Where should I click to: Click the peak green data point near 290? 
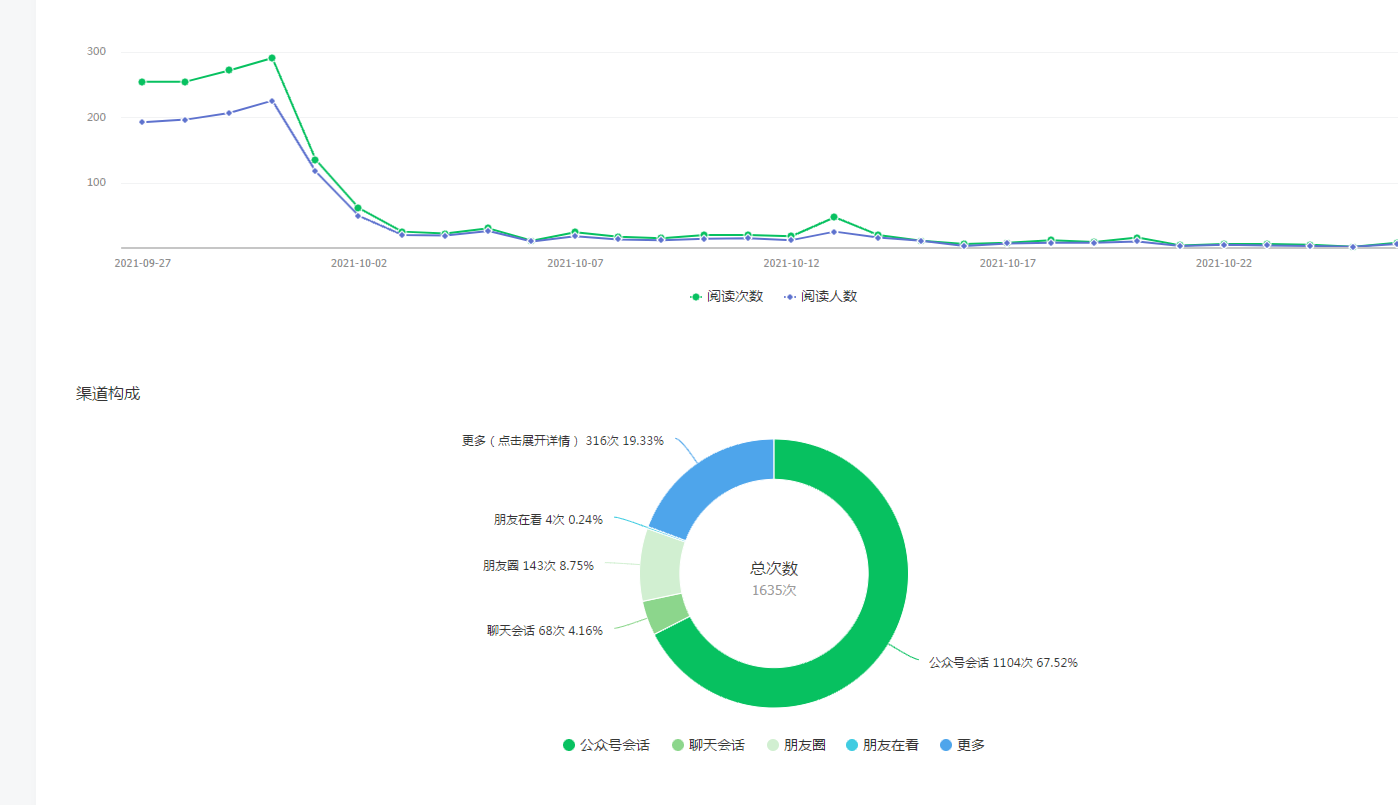pyautogui.click(x=272, y=58)
